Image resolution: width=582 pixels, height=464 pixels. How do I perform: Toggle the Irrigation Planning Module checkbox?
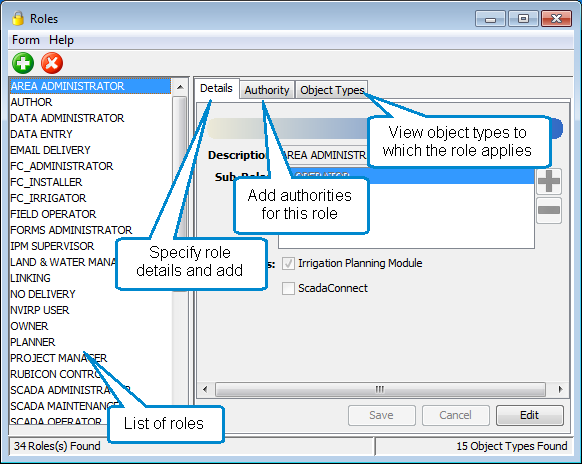point(288,264)
